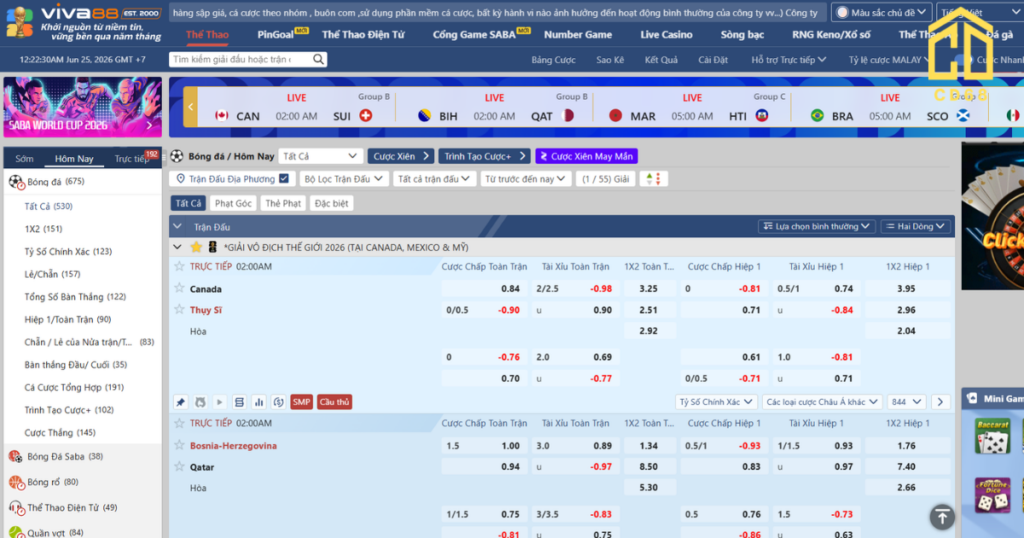Click the Viva88 logo
The width and height of the screenshot is (1024, 538).
click(83, 22)
